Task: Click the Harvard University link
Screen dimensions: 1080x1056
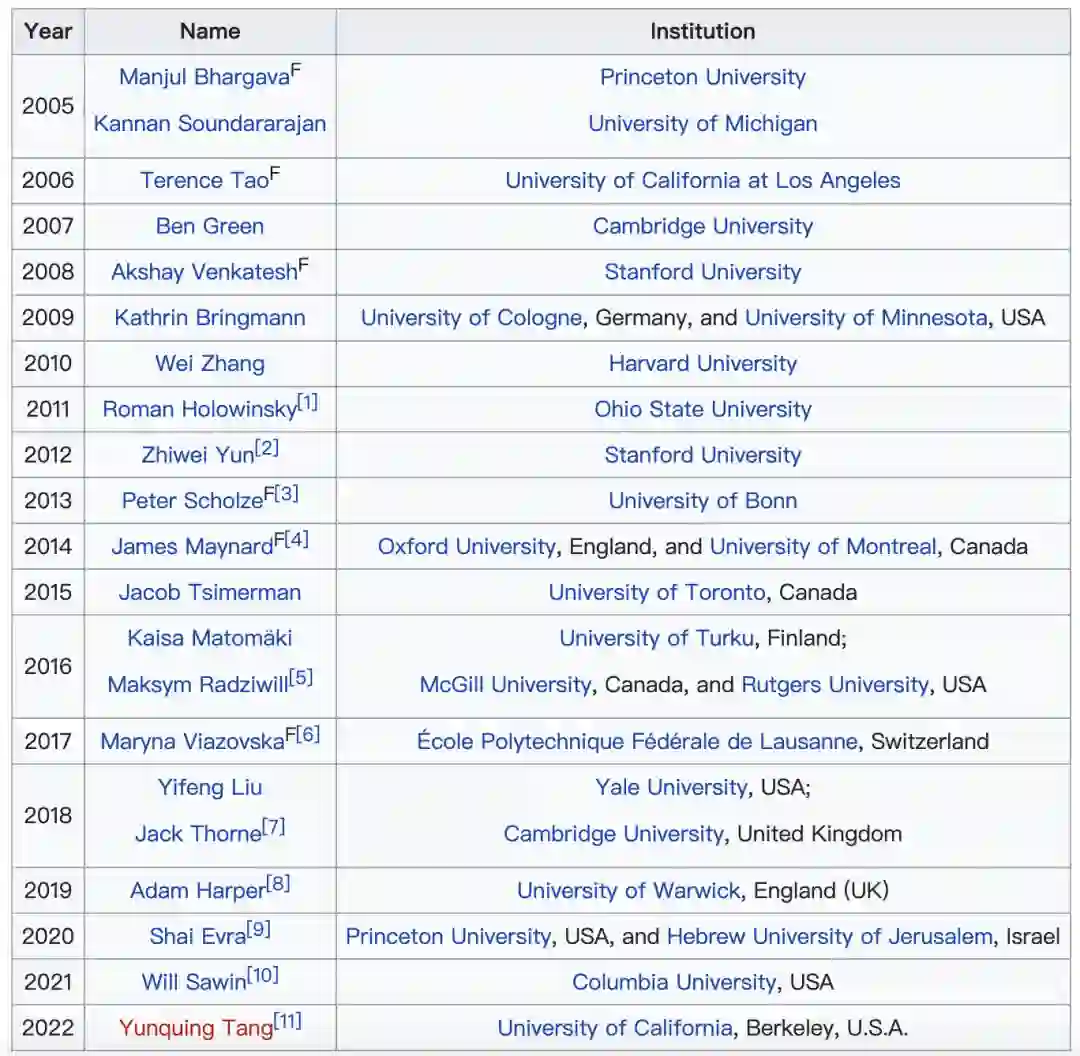Action: point(703,363)
